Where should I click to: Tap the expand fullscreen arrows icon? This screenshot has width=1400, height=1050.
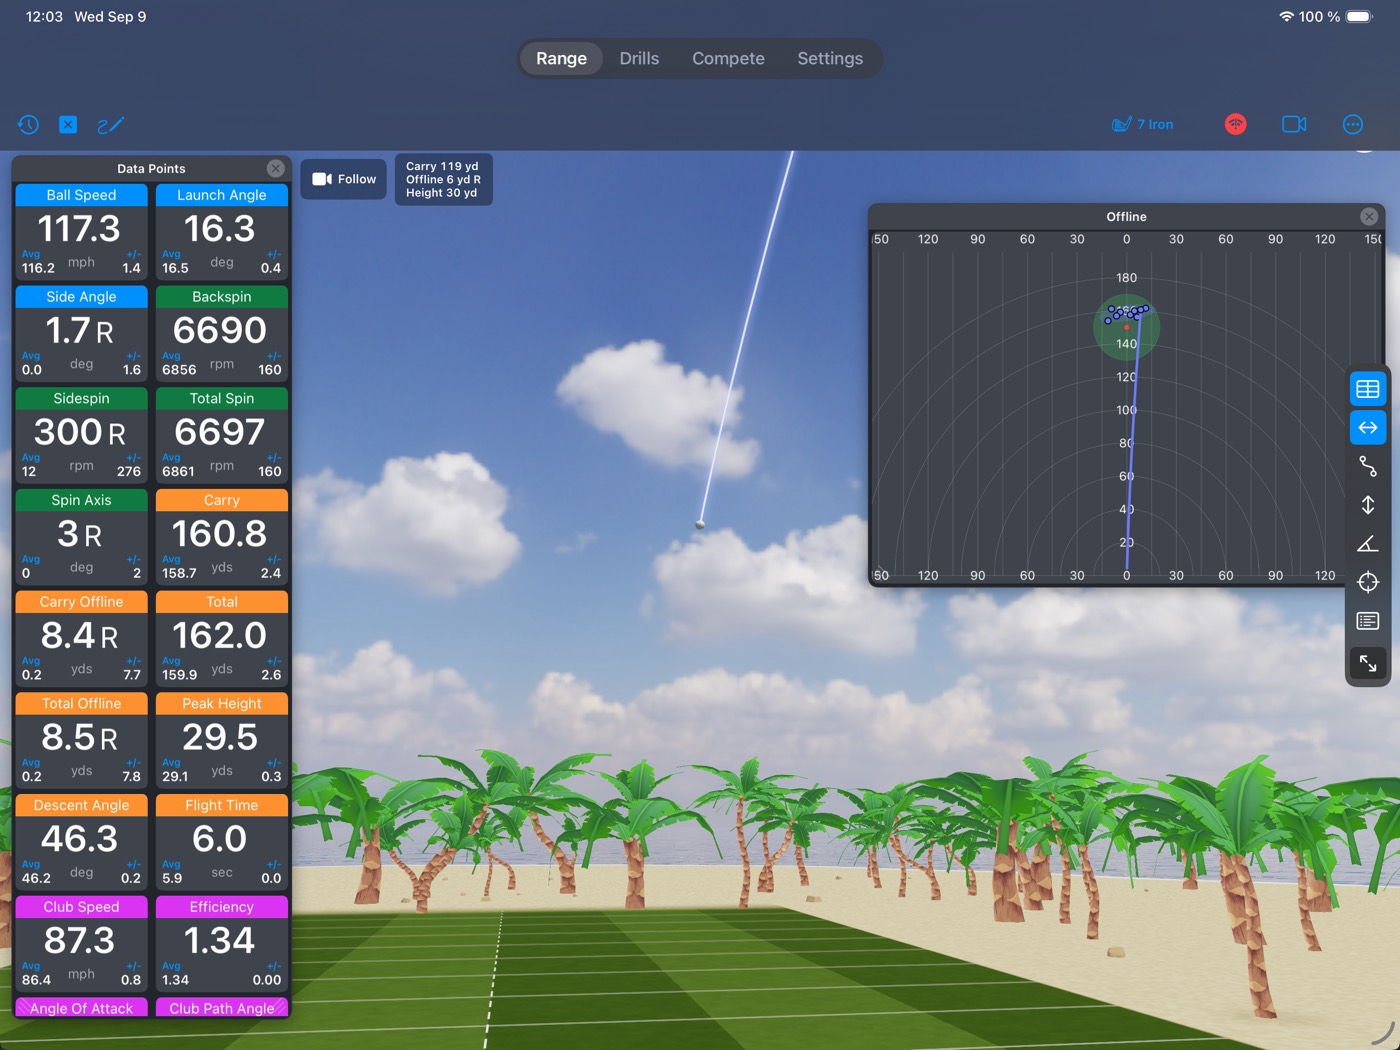tap(1368, 663)
